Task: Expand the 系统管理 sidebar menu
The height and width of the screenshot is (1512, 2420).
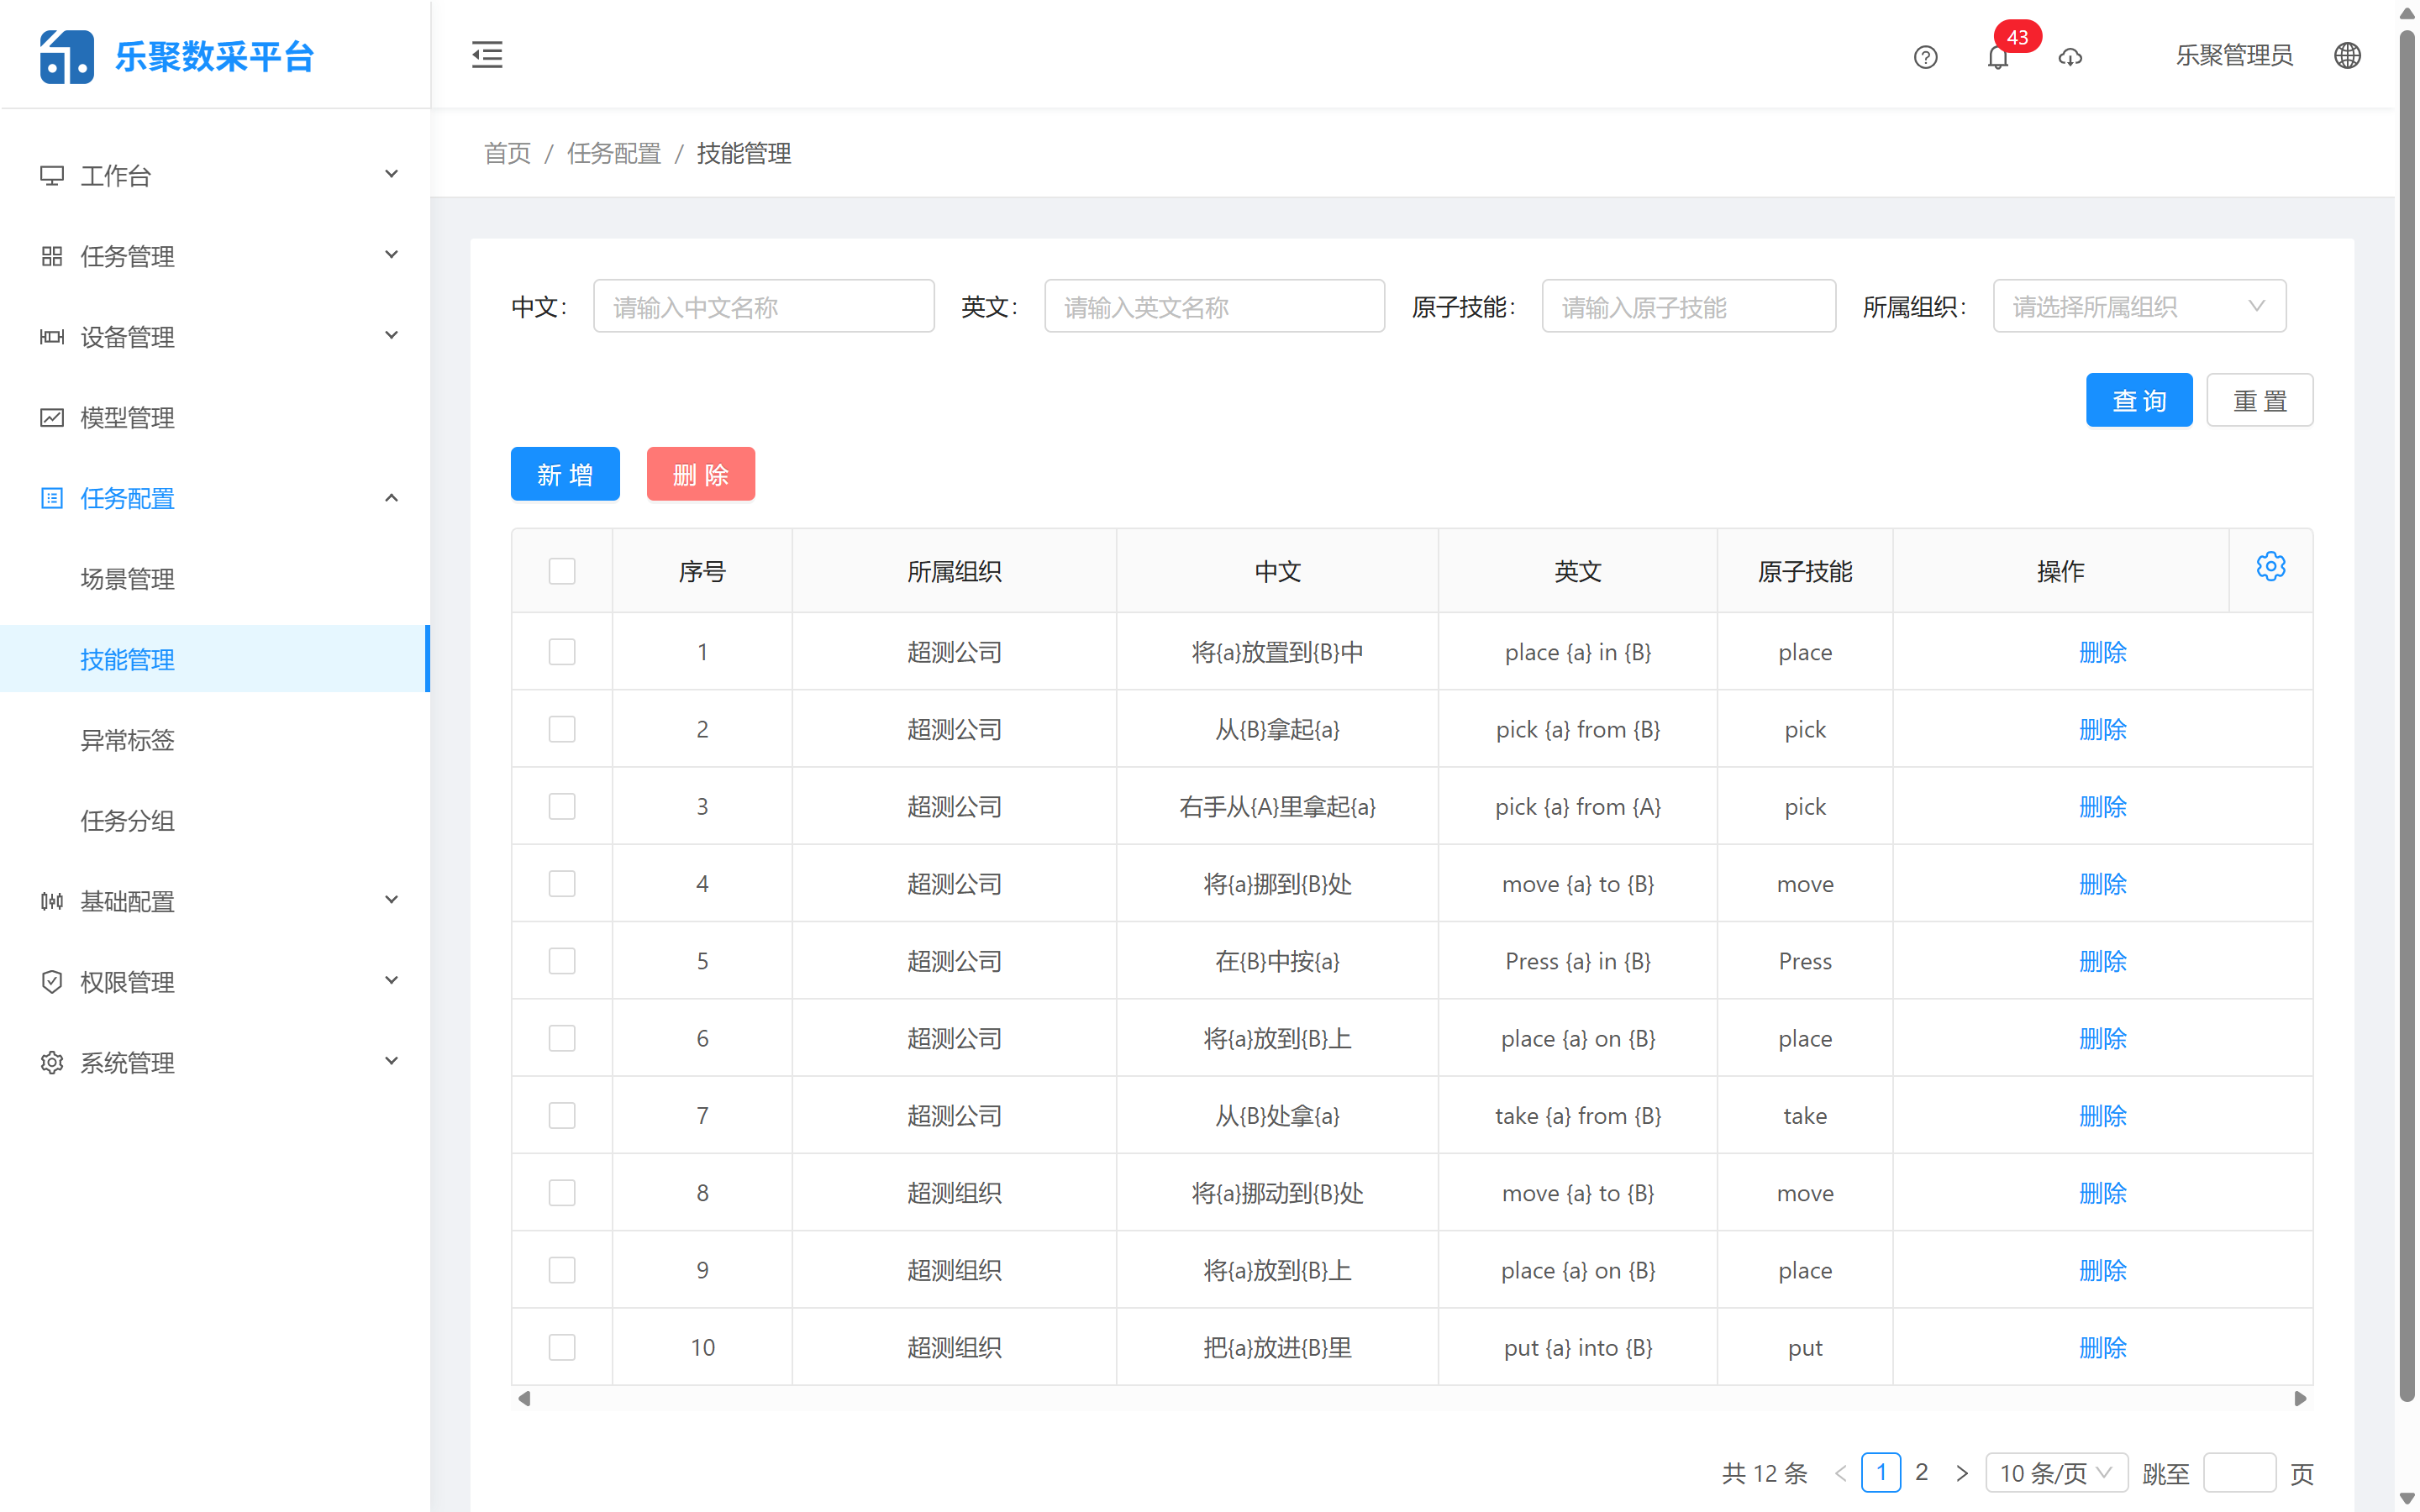Action: coord(128,1062)
